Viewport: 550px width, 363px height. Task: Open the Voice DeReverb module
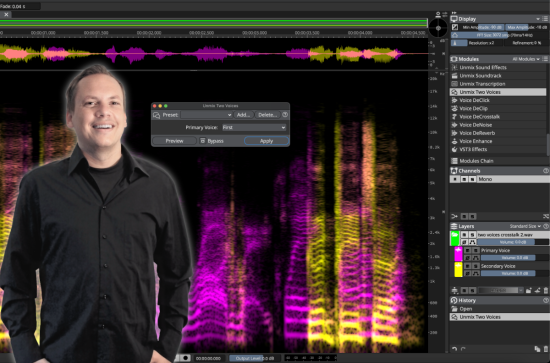click(x=498, y=133)
